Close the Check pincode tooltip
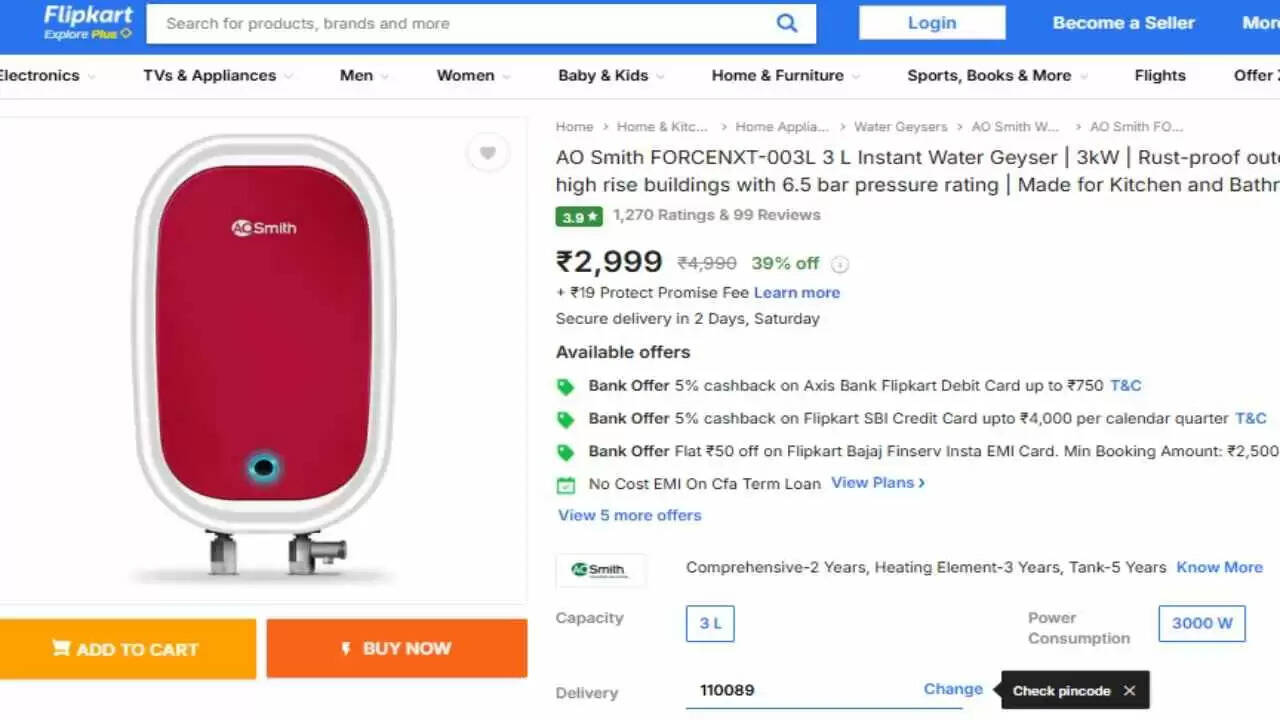The image size is (1280, 720). (x=1129, y=690)
